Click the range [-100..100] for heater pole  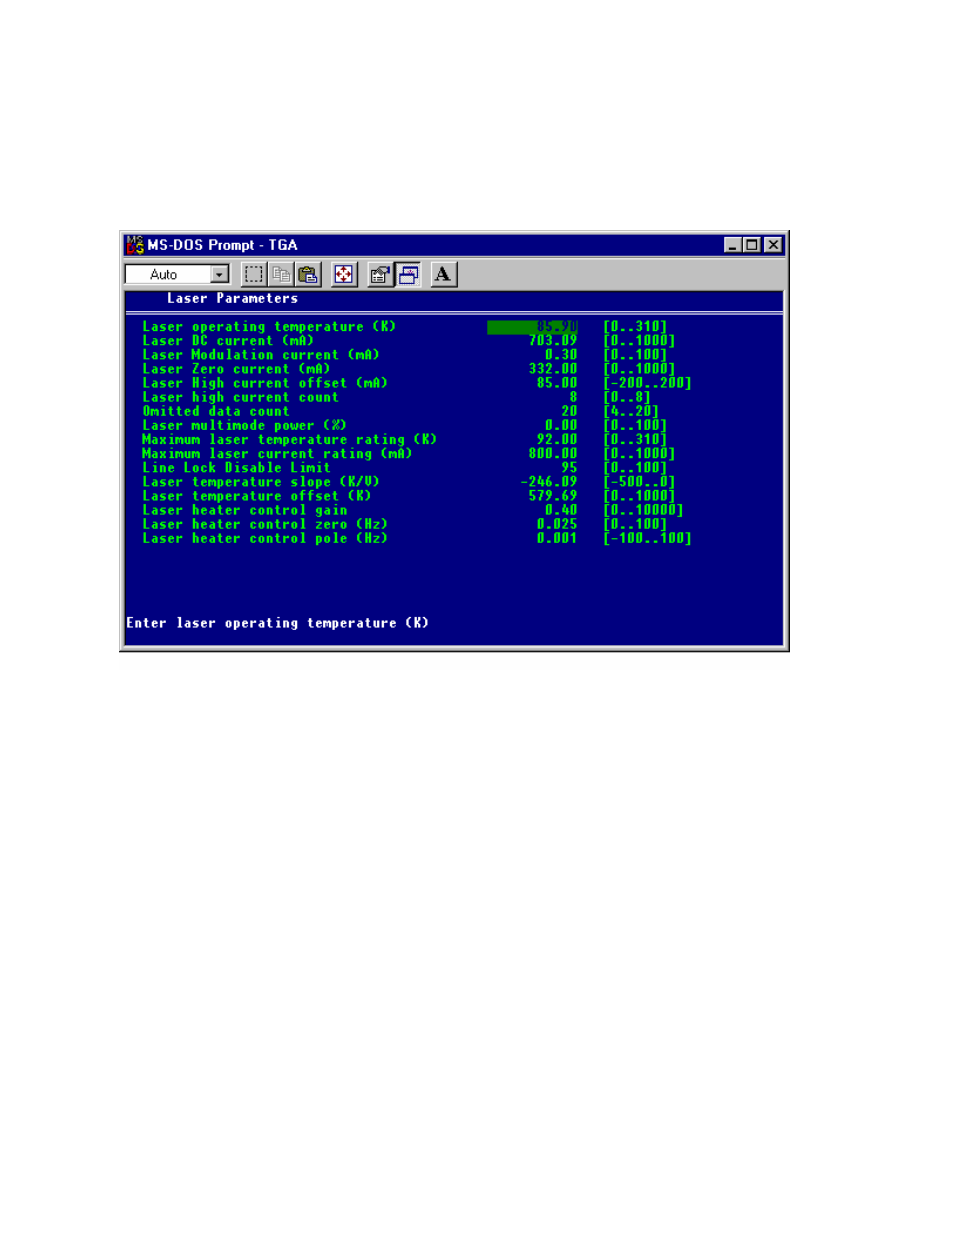[x=647, y=538]
